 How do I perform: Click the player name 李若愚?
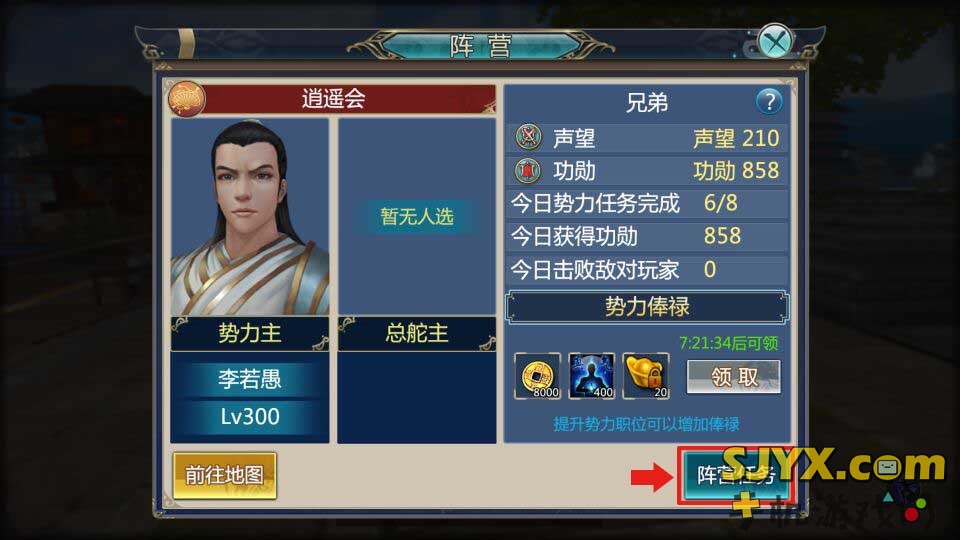point(250,380)
